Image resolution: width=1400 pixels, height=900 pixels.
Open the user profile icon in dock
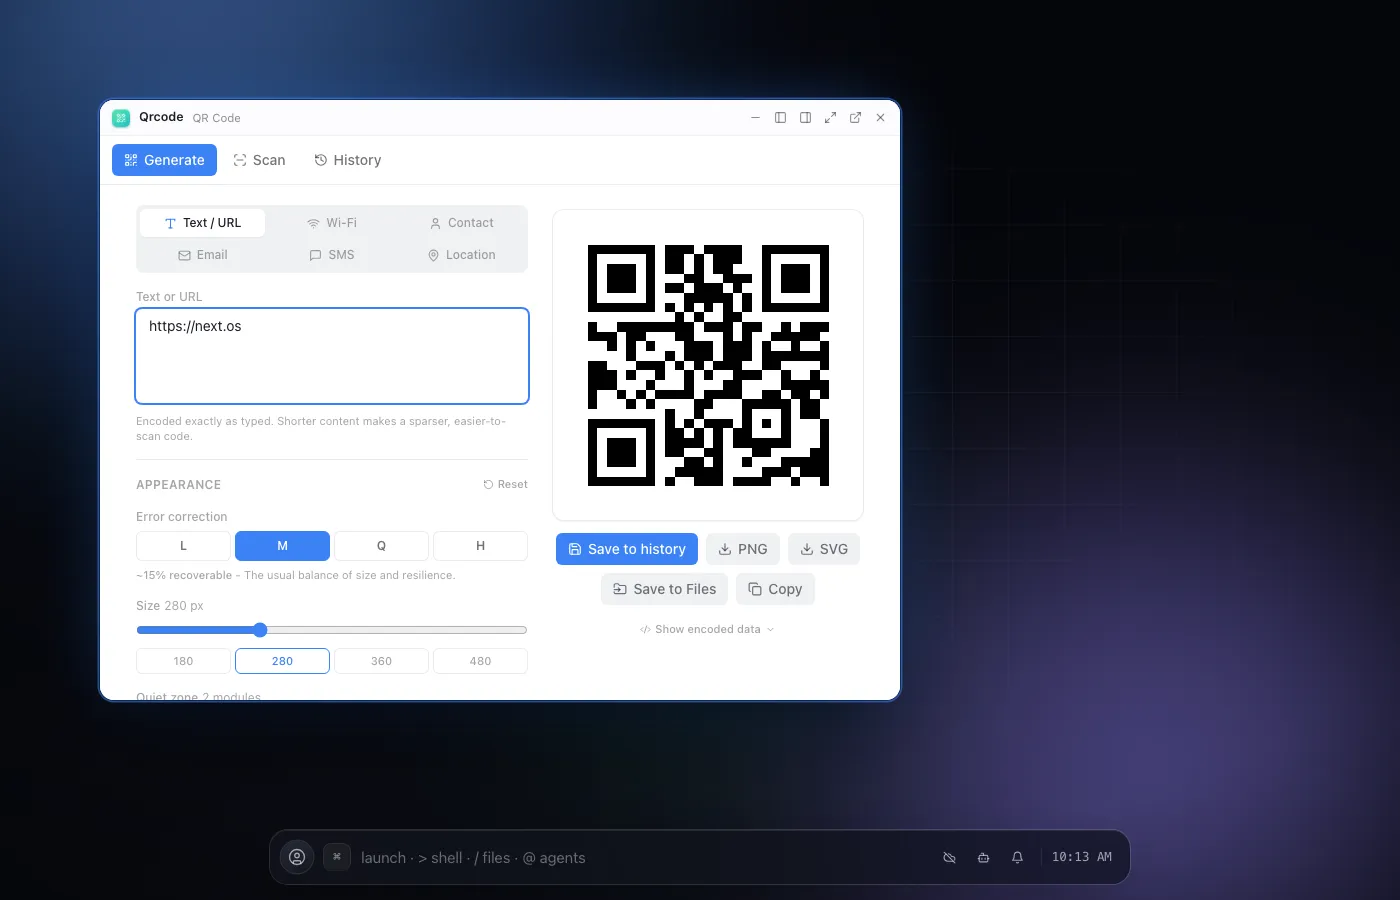point(297,857)
